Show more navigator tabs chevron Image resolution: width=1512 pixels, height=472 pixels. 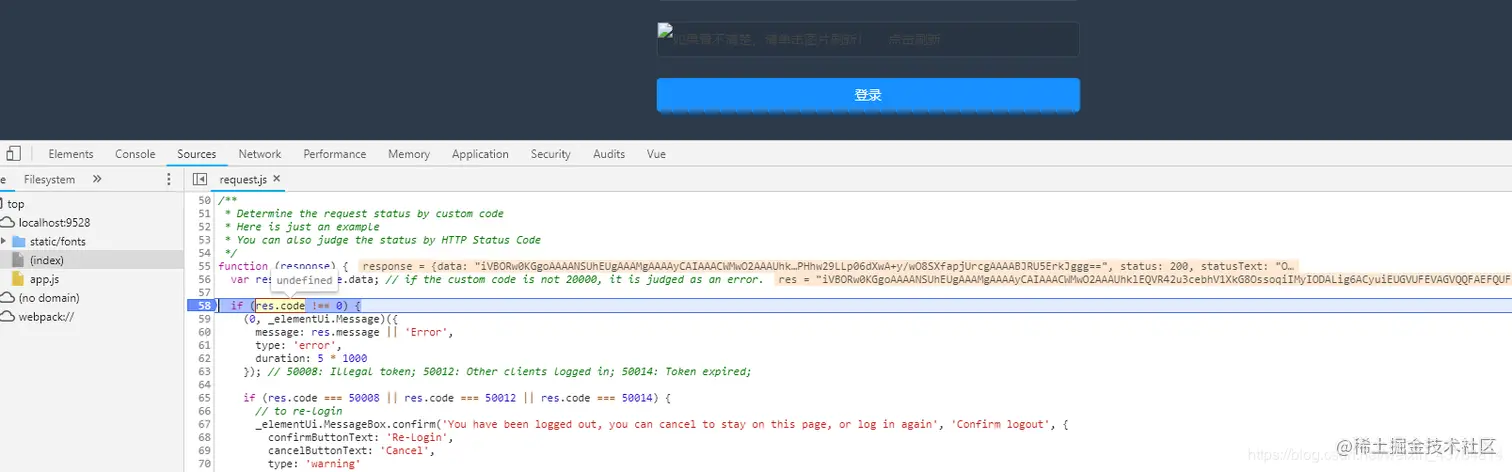pyautogui.click(x=97, y=179)
